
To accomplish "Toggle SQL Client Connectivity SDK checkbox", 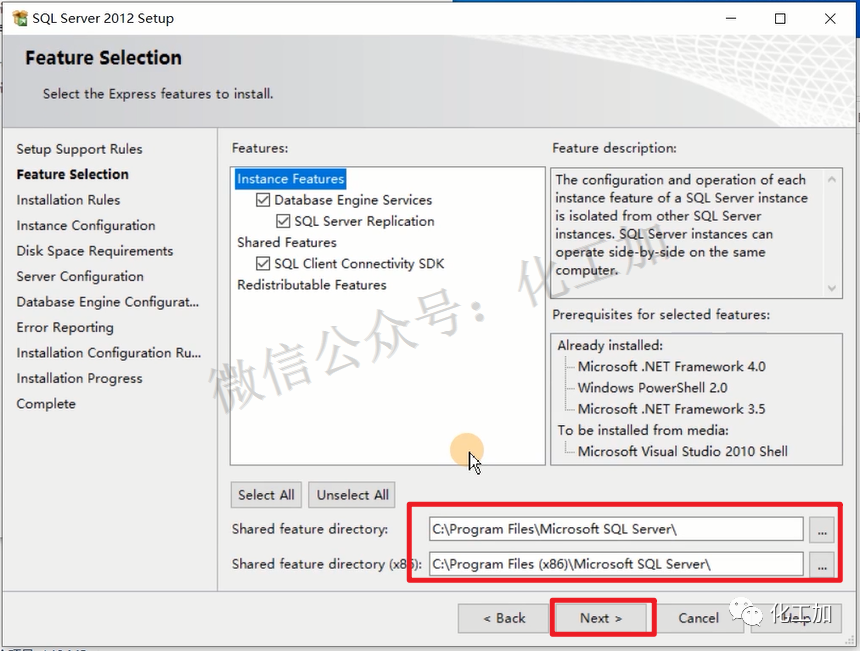I will coord(263,263).
